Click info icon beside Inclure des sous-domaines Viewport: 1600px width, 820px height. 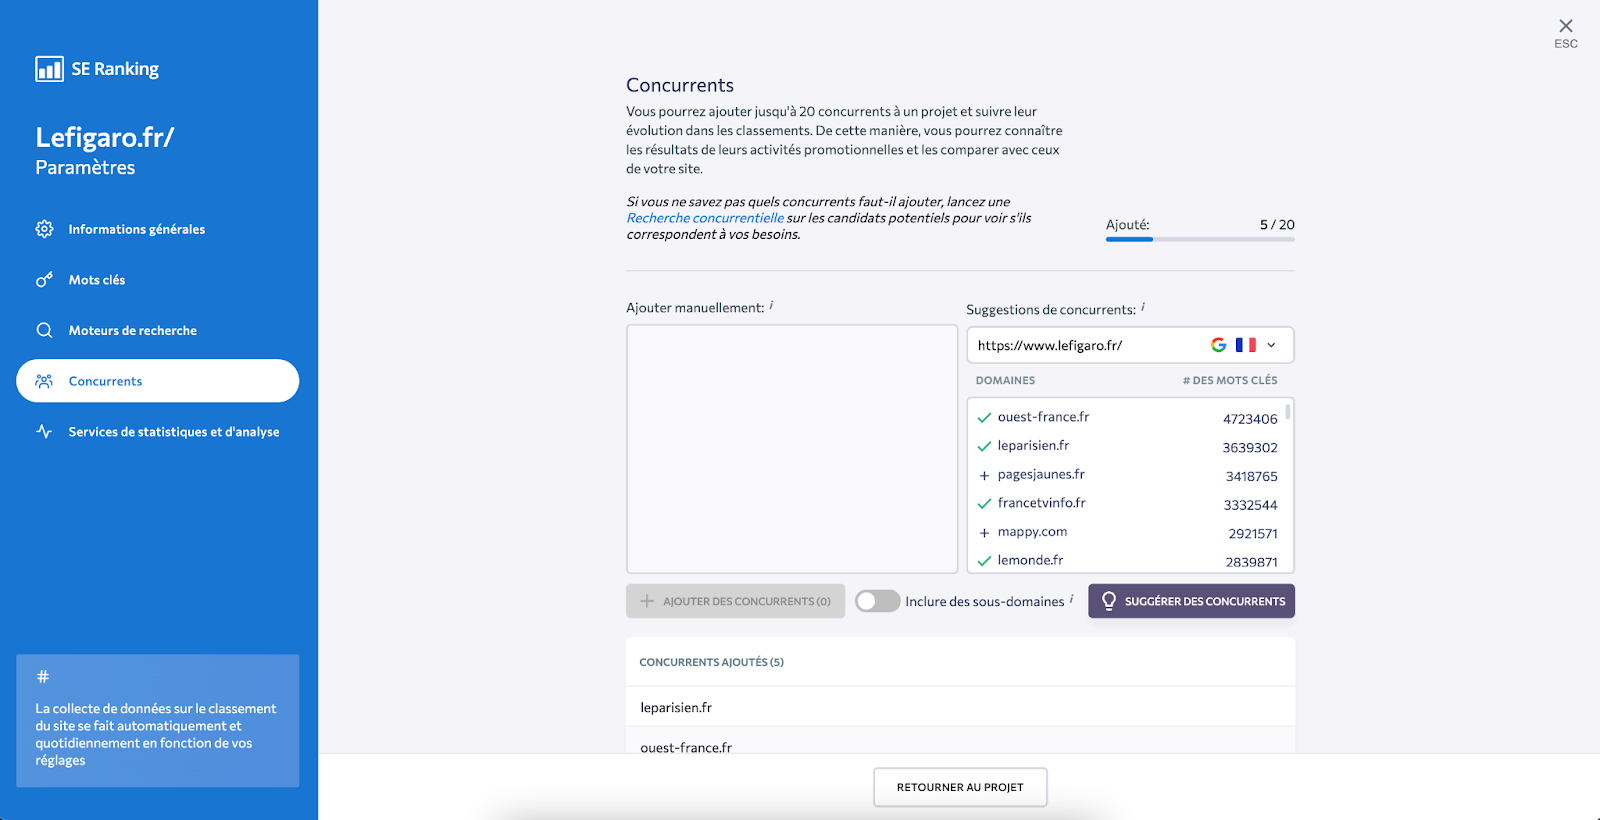click(x=1071, y=599)
